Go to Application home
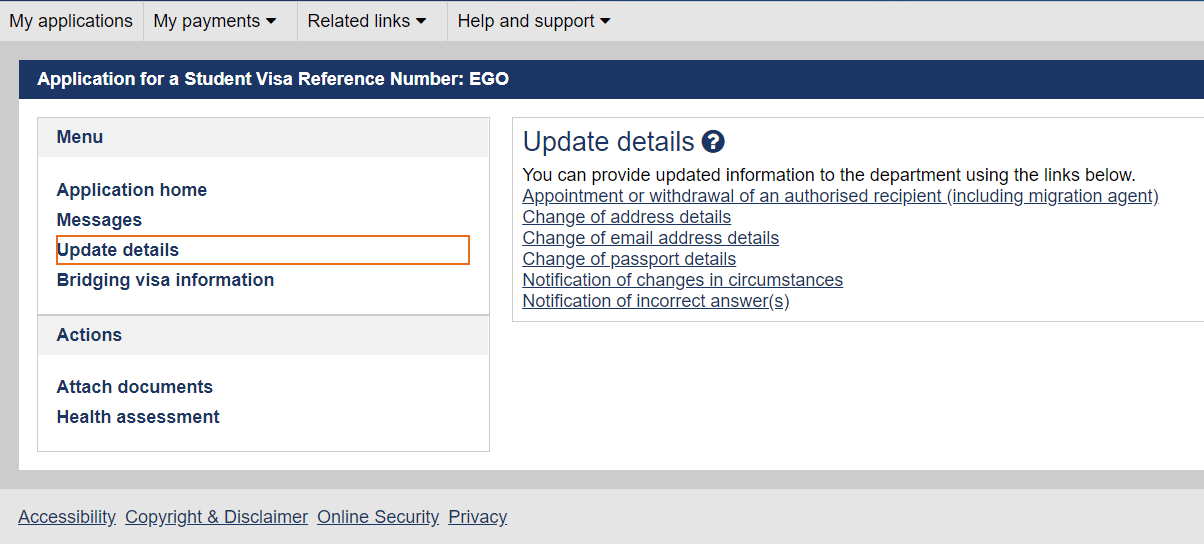 pos(132,190)
